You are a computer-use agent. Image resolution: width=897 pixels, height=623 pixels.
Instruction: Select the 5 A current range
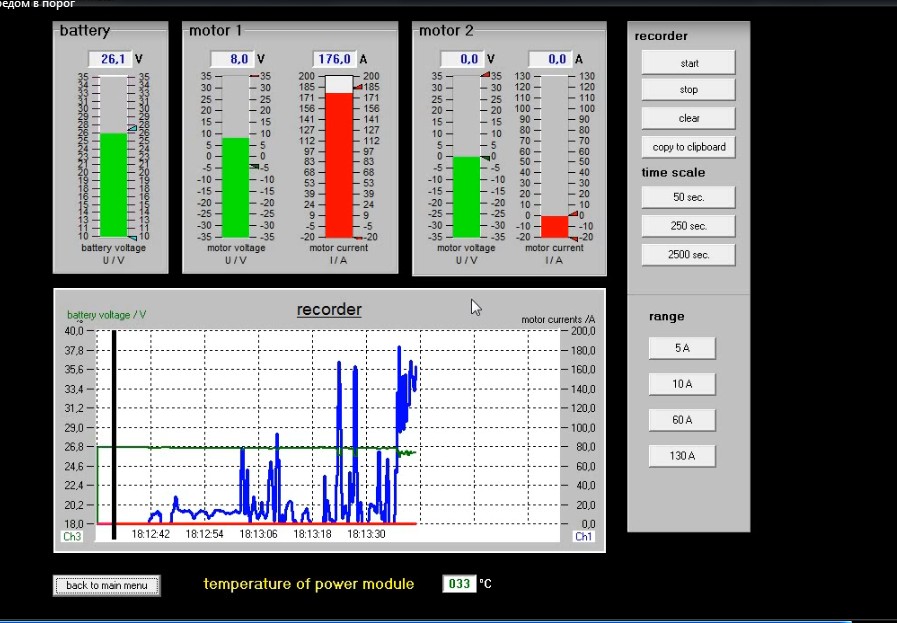(x=682, y=348)
